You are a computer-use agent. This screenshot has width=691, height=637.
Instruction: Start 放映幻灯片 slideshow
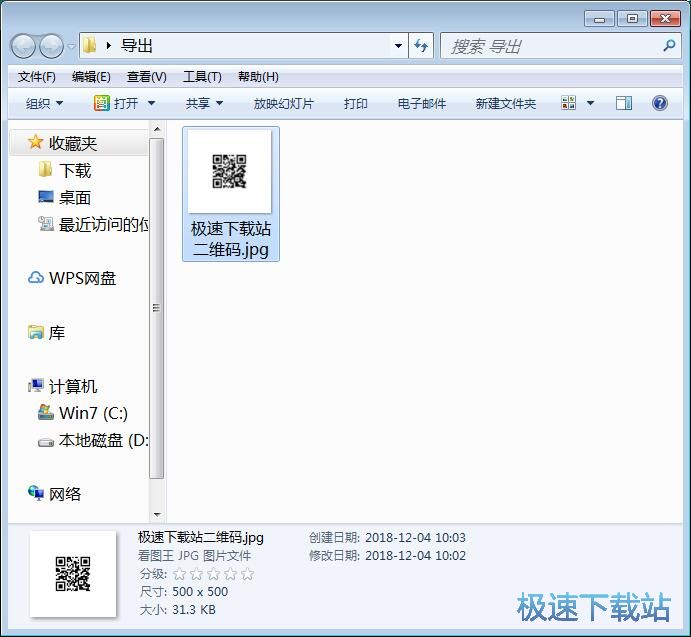[283, 104]
